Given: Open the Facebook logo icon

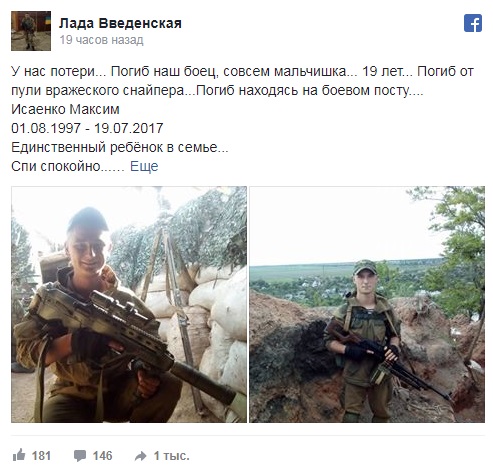Looking at the screenshot, I should click(x=473, y=23).
